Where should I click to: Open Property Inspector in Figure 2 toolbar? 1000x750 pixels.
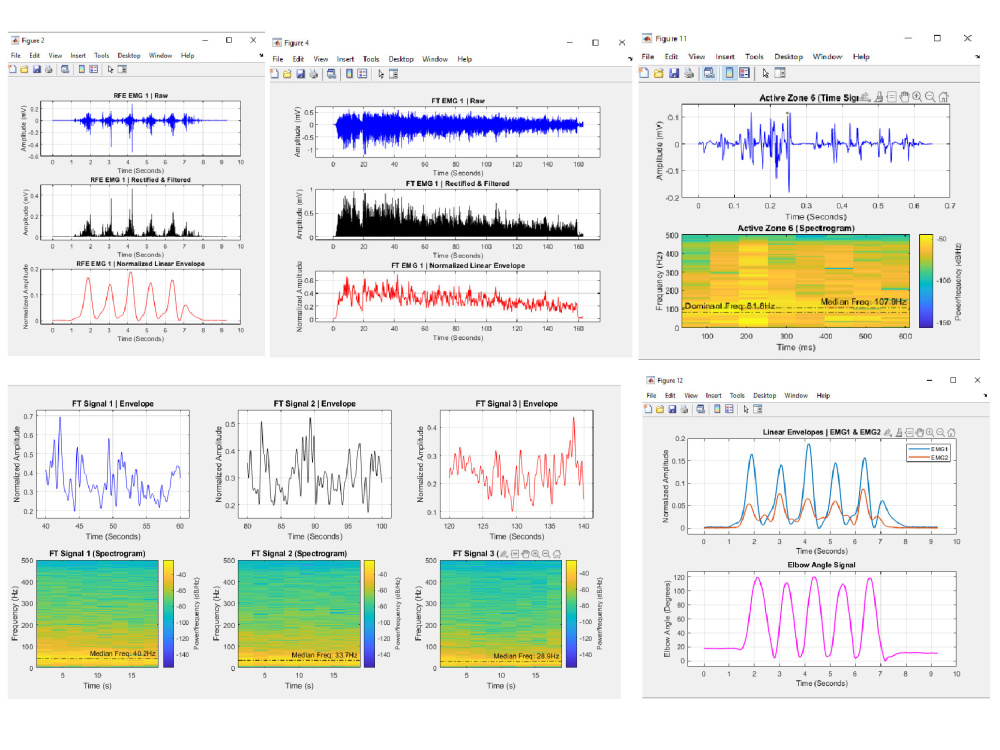point(122,69)
